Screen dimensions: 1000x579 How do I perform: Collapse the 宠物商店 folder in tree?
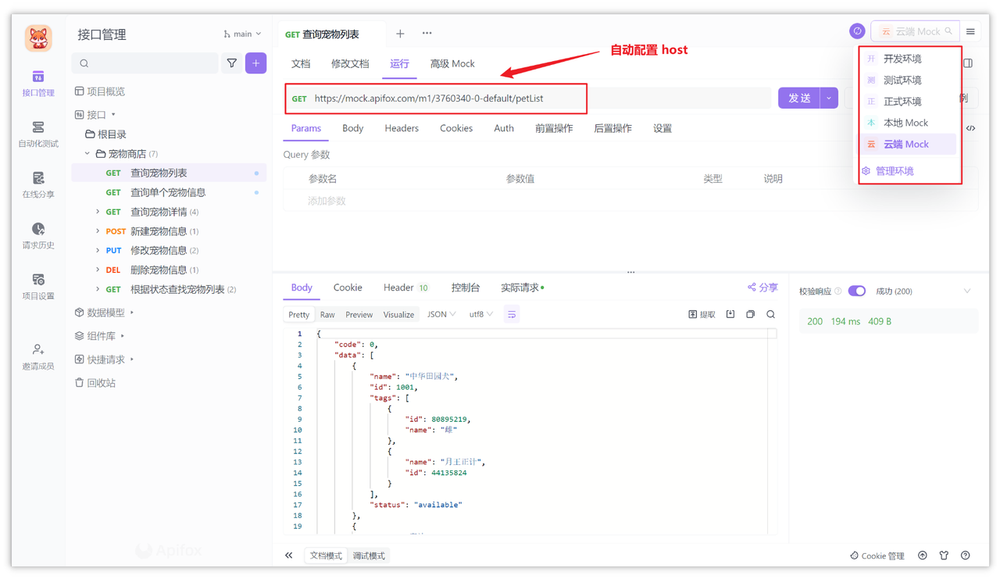[x=88, y=153]
